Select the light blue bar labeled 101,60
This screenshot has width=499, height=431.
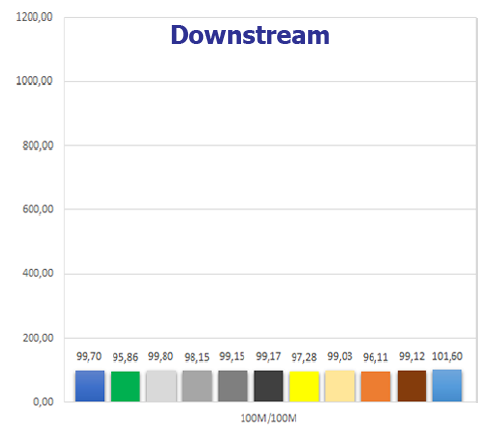[447, 385]
